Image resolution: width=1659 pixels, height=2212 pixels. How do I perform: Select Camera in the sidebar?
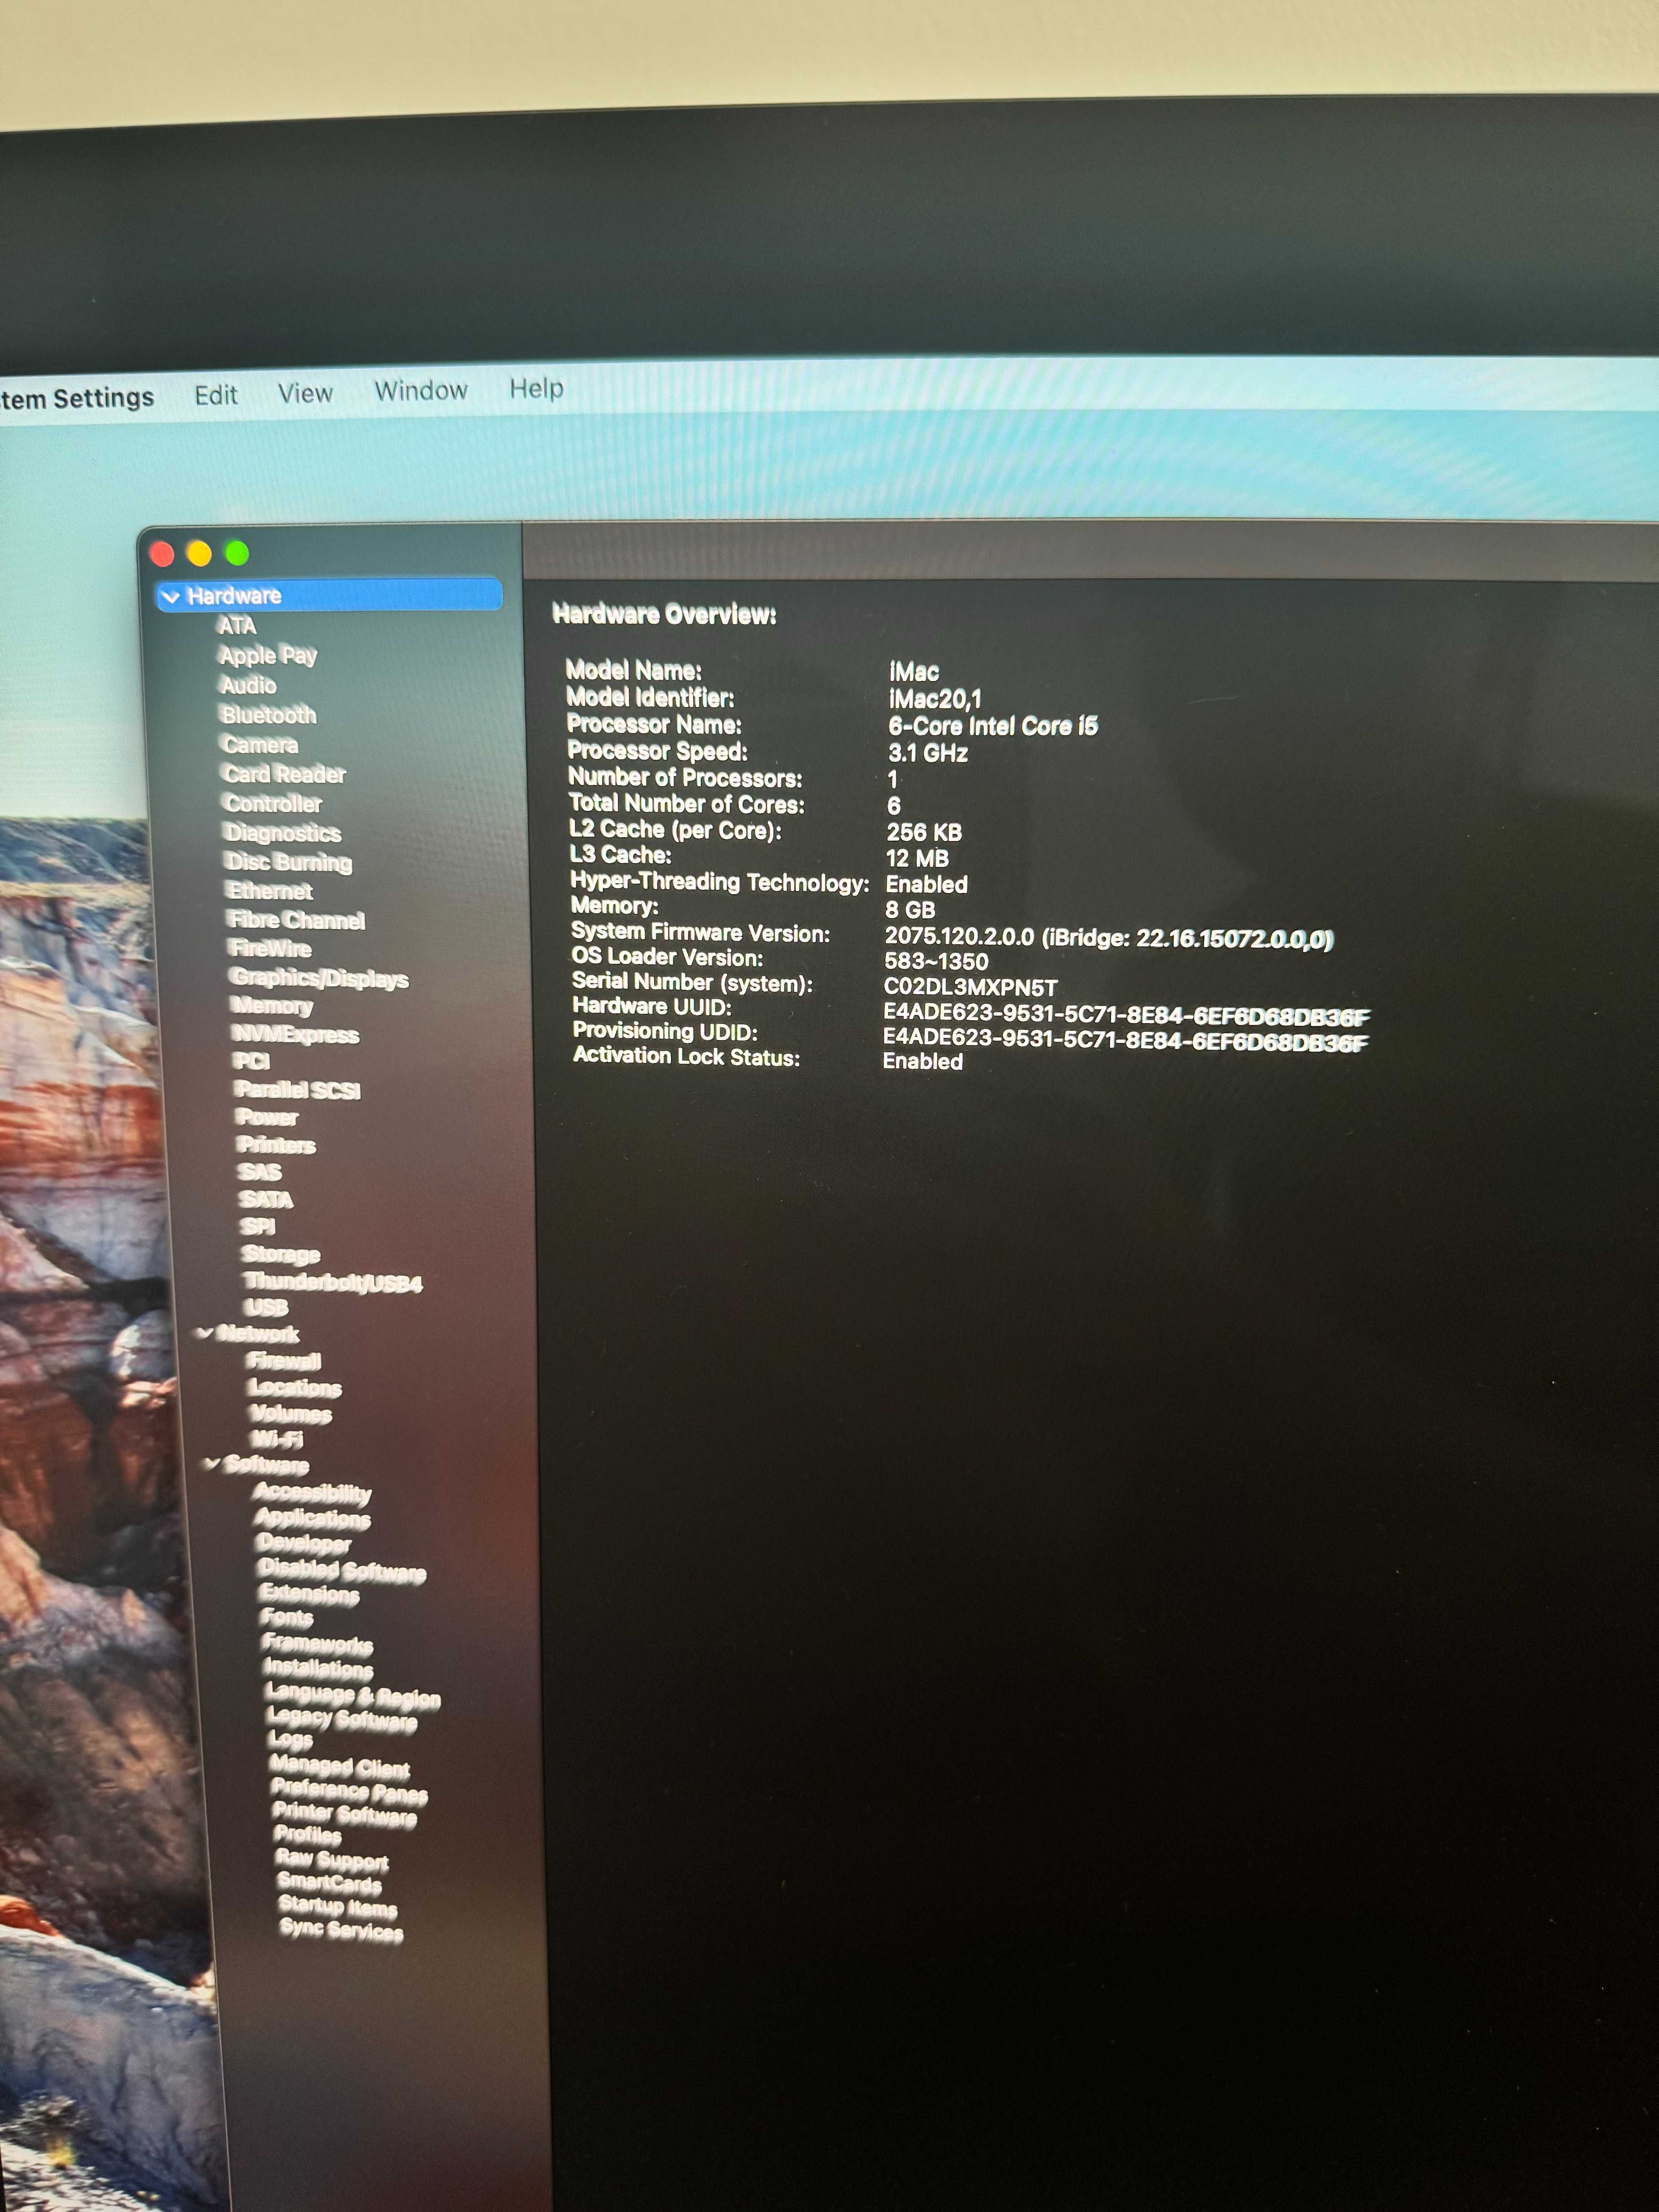tap(261, 745)
